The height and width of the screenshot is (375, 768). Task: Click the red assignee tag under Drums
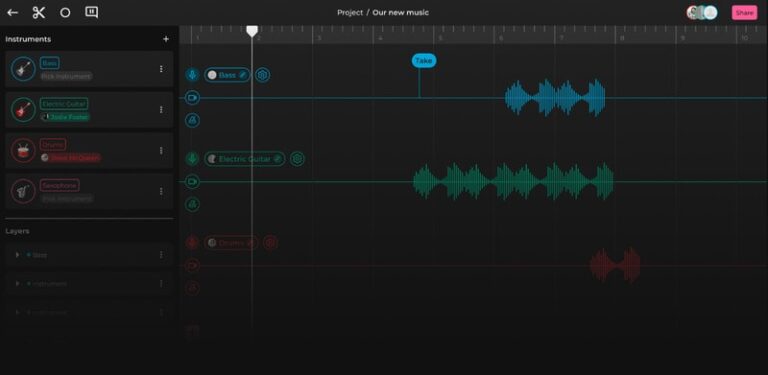[x=71, y=158]
